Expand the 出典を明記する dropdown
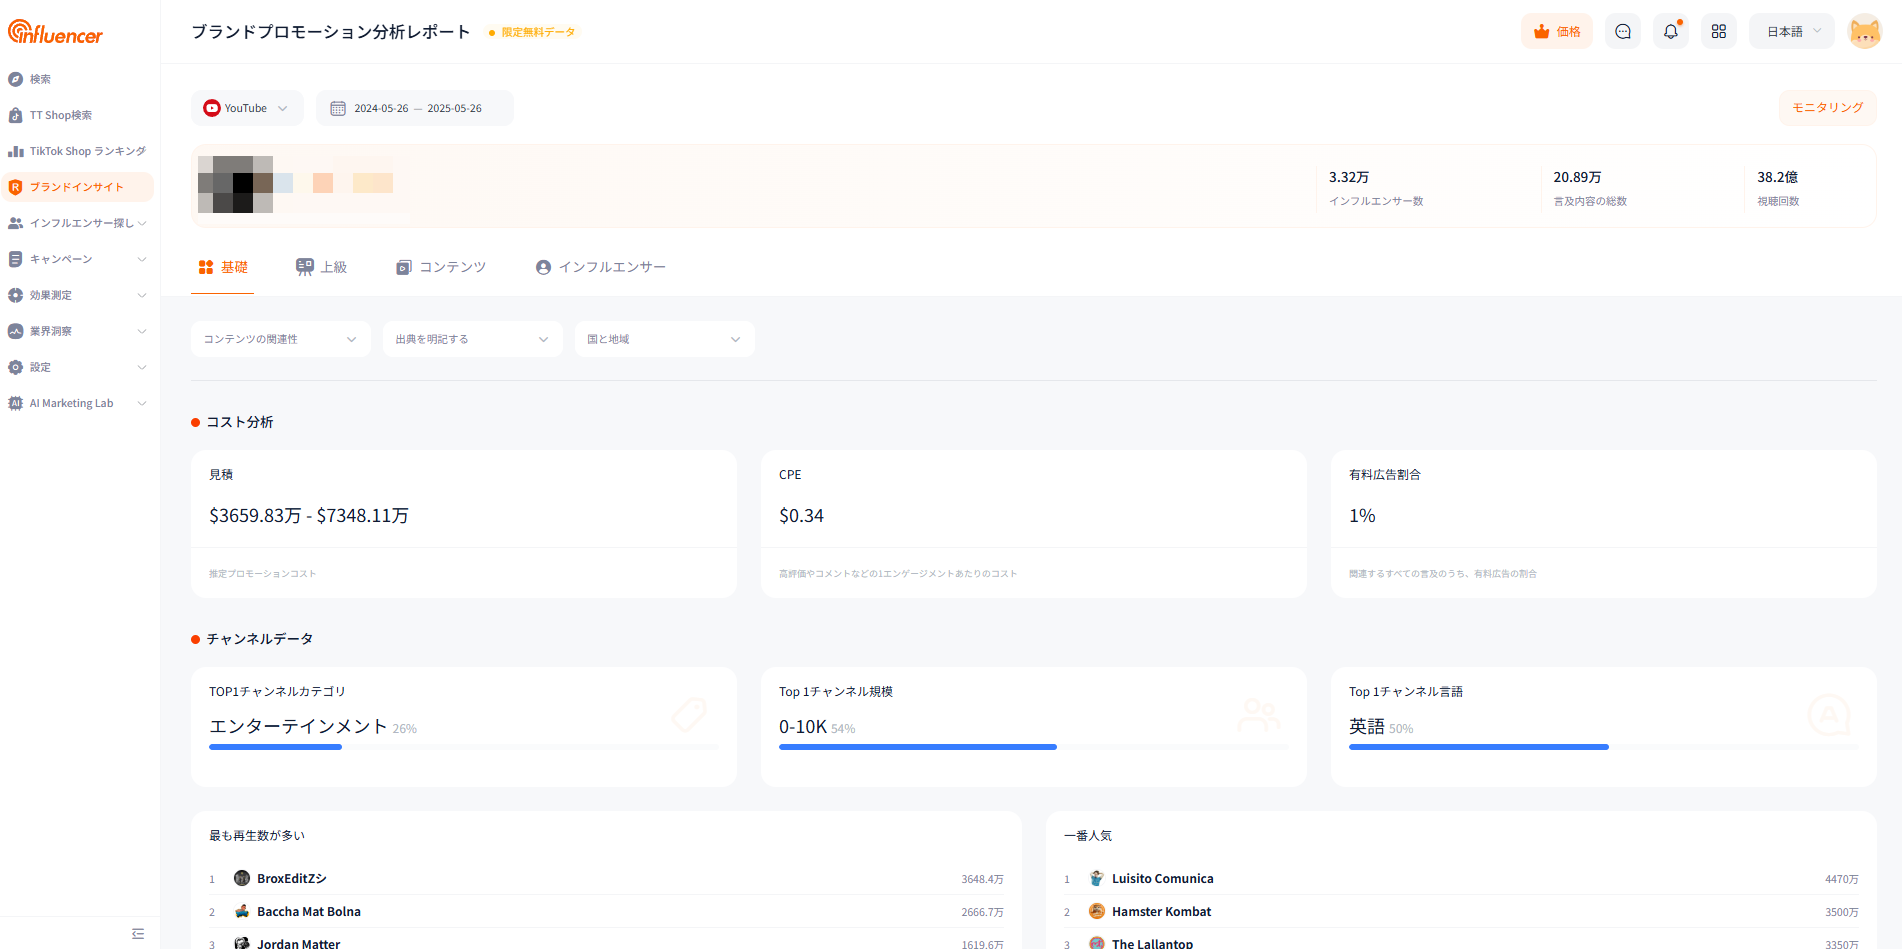The image size is (1902, 949). [472, 339]
